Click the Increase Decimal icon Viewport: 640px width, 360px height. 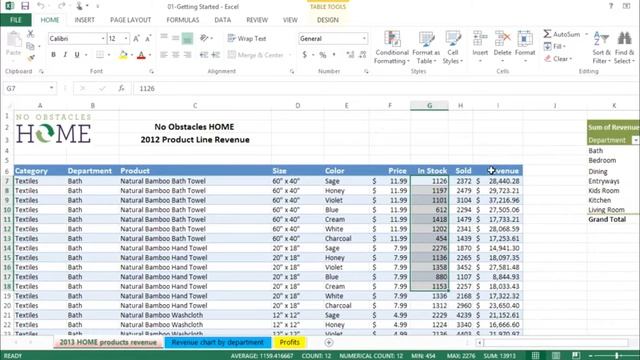pos(350,55)
